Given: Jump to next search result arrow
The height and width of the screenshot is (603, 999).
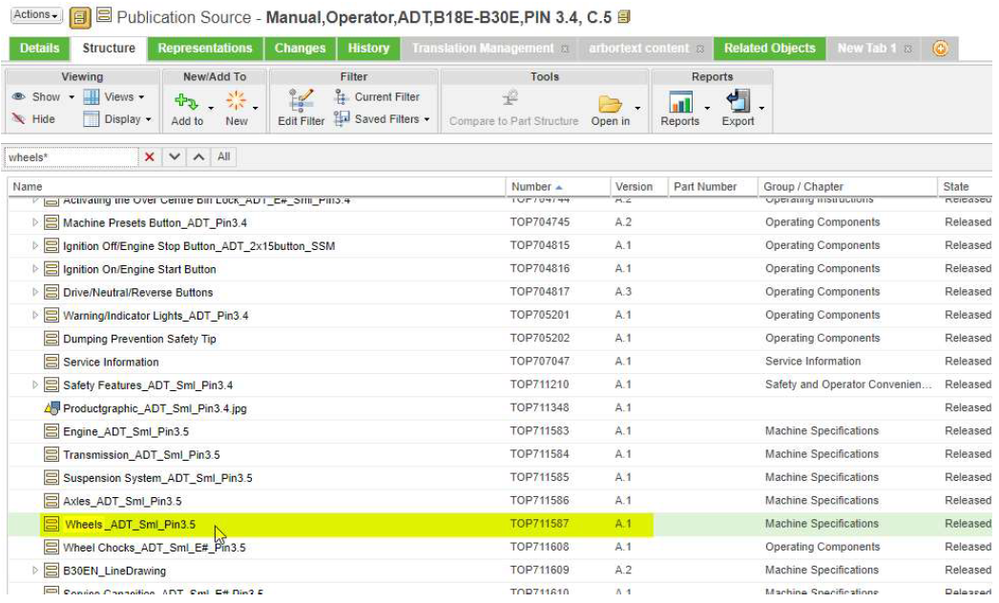Looking at the screenshot, I should click(175, 157).
